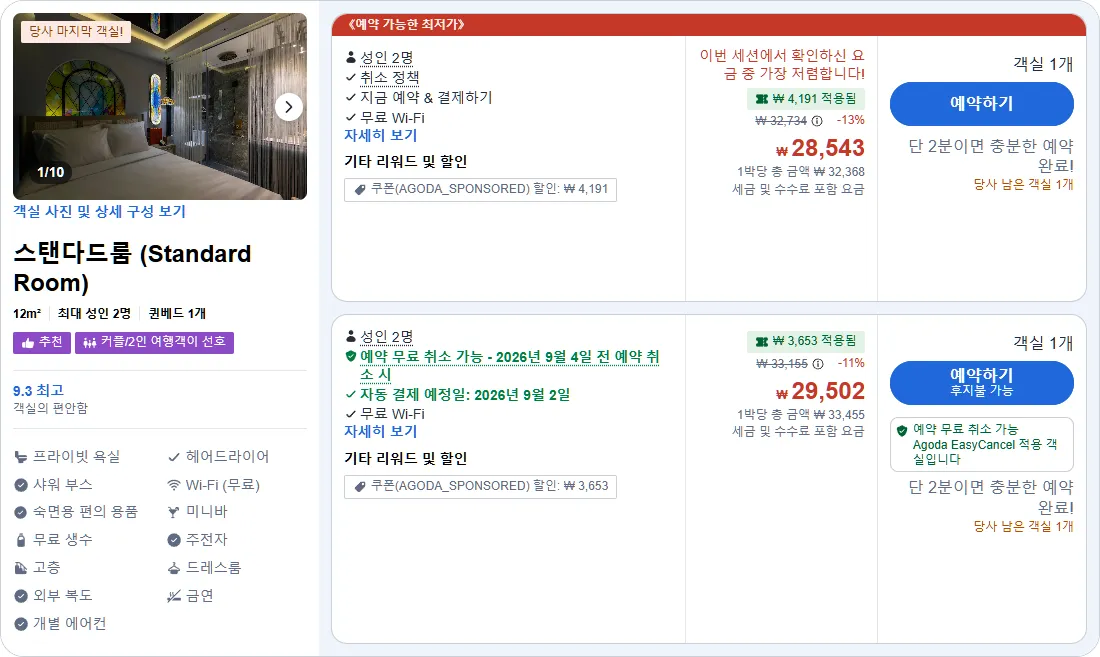Click '성인 2명' in the first offer
The height and width of the screenshot is (657, 1100).
pyautogui.click(x=387, y=57)
